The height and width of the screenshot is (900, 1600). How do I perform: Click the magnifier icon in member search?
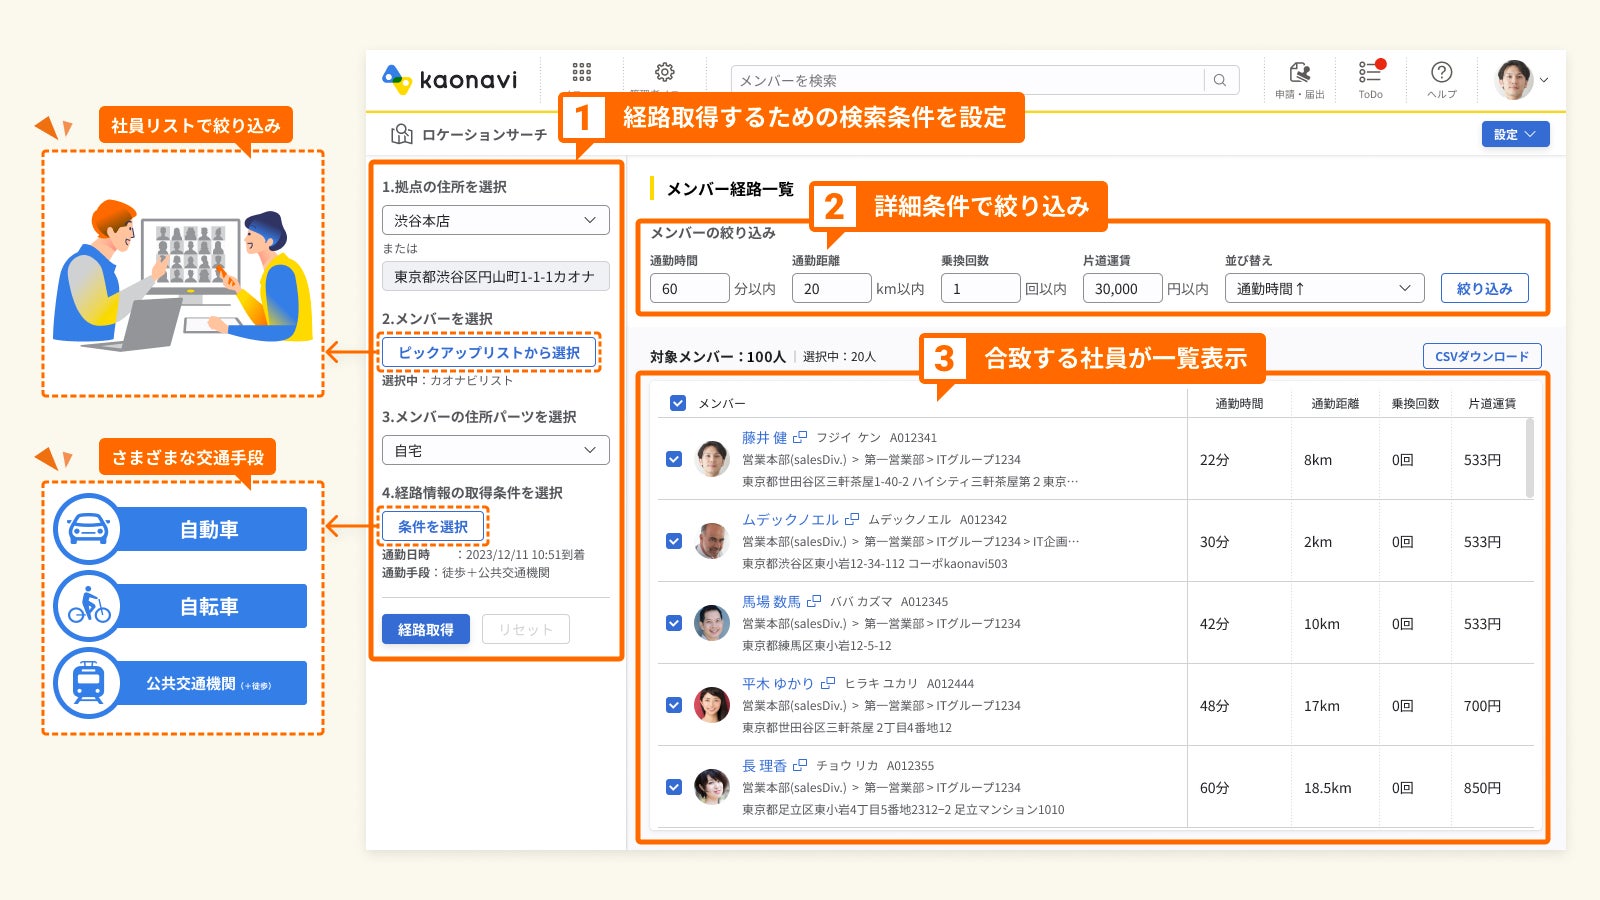1220,80
